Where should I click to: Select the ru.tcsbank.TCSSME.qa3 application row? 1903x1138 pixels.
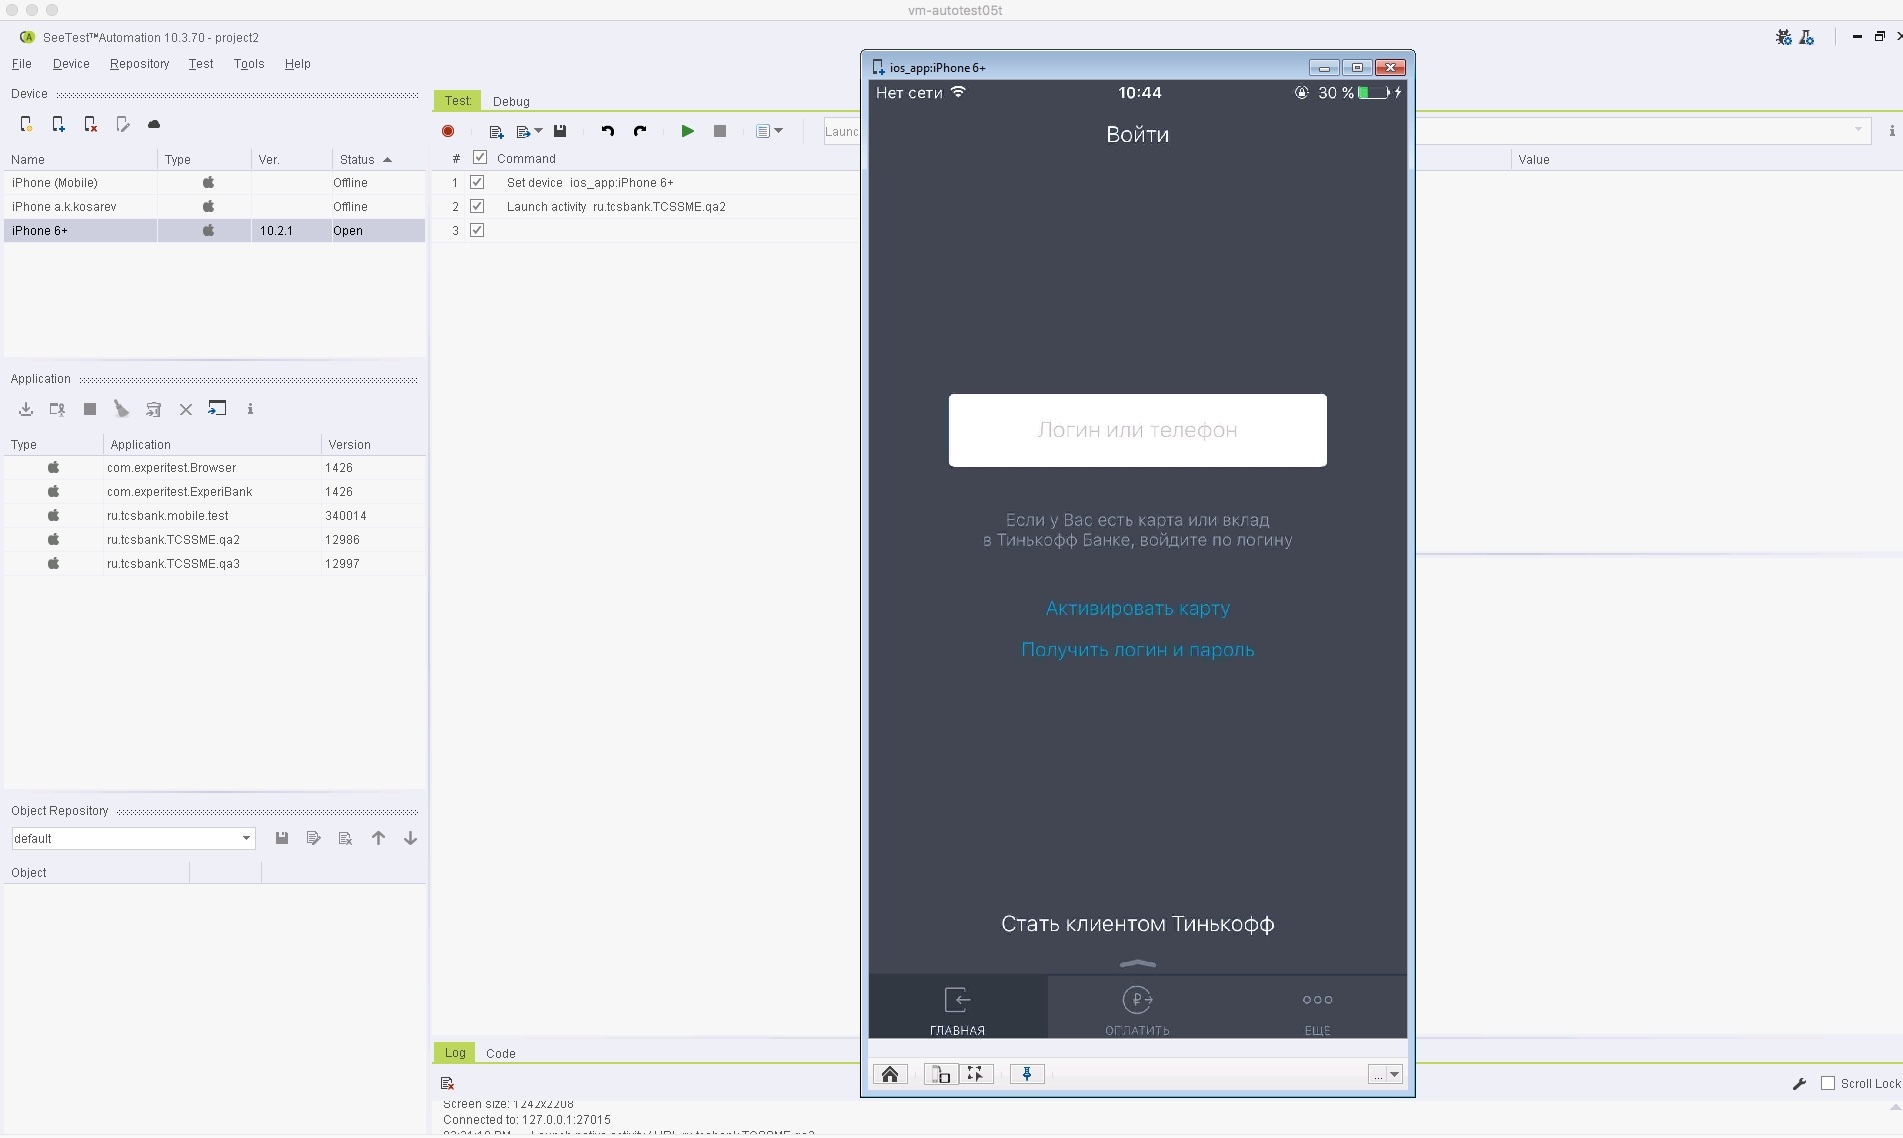pyautogui.click(x=214, y=564)
